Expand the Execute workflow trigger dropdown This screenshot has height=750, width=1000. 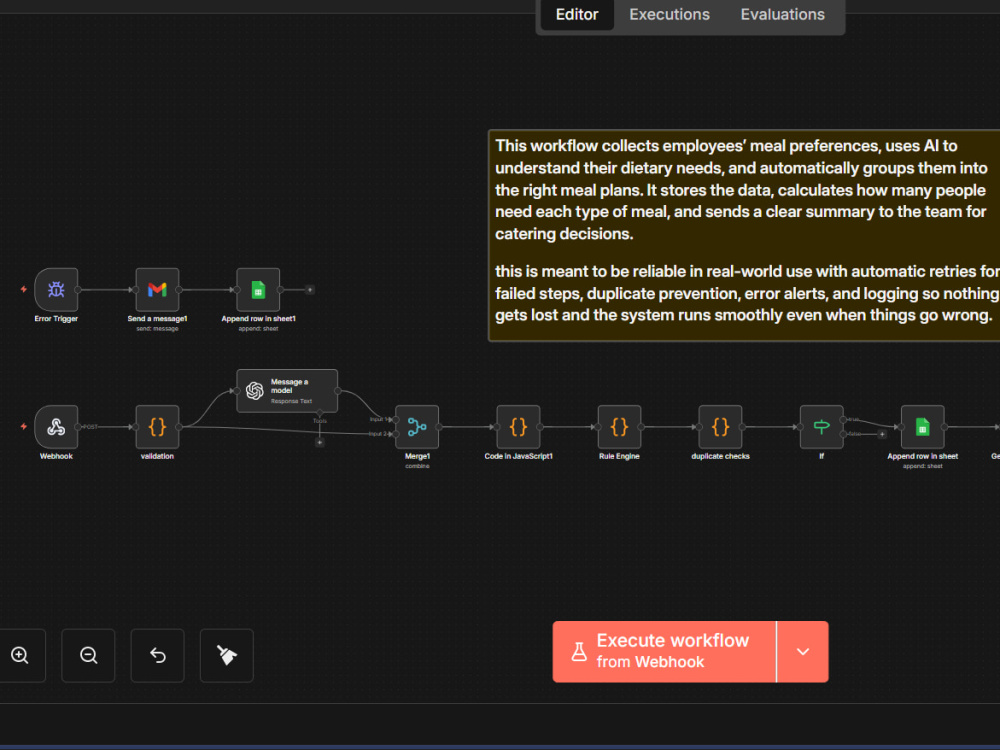point(803,652)
